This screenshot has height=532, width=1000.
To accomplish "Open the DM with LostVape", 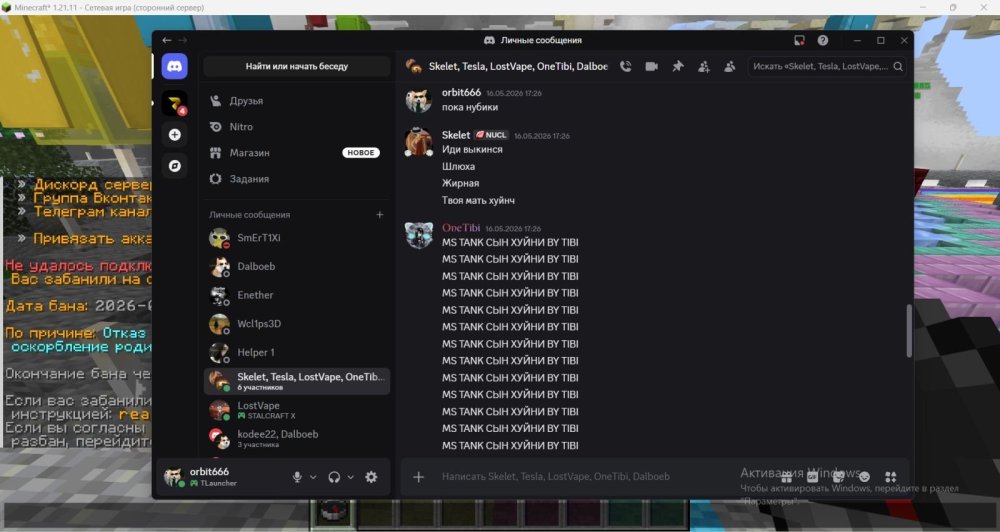I will (297, 410).
